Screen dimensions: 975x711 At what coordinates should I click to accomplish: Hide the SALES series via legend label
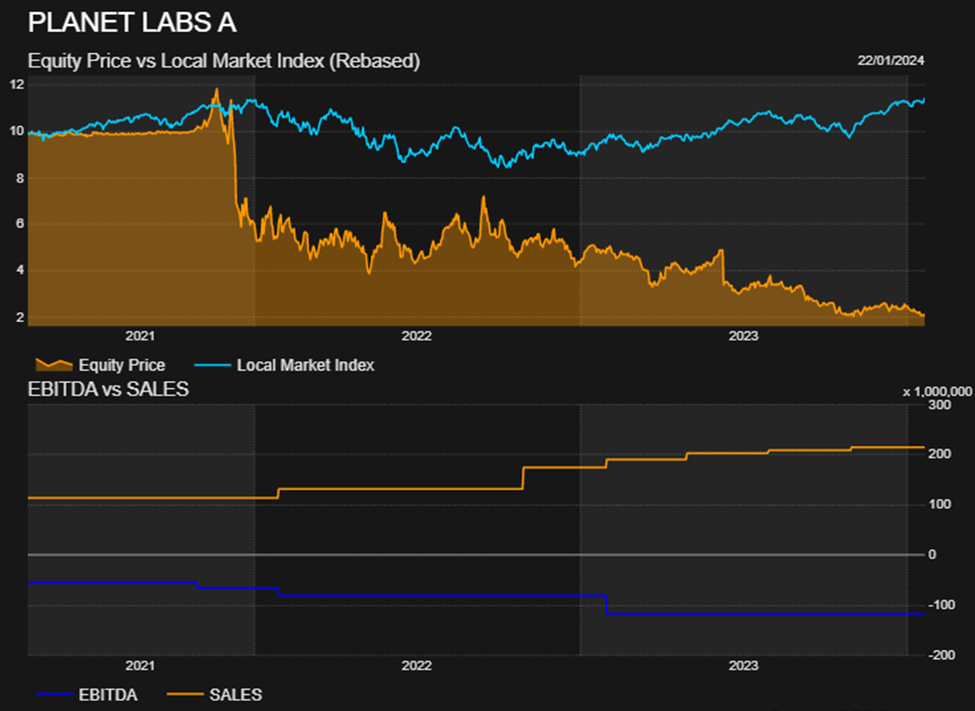click(235, 694)
